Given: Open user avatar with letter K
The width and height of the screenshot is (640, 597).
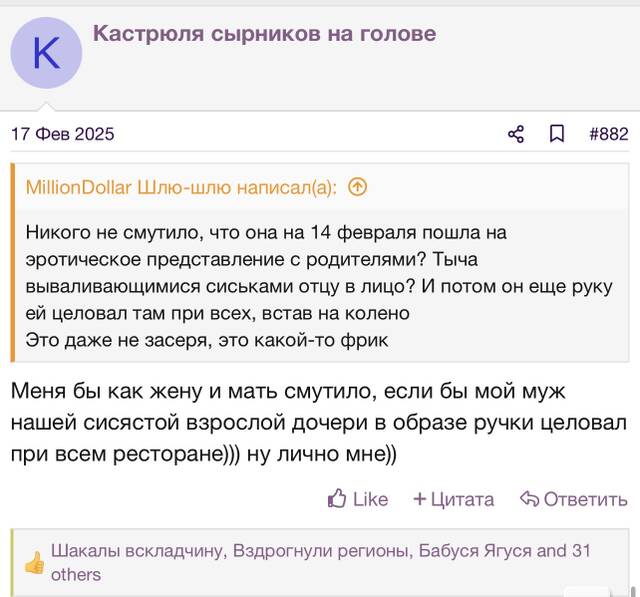Looking at the screenshot, I should tap(46, 53).
